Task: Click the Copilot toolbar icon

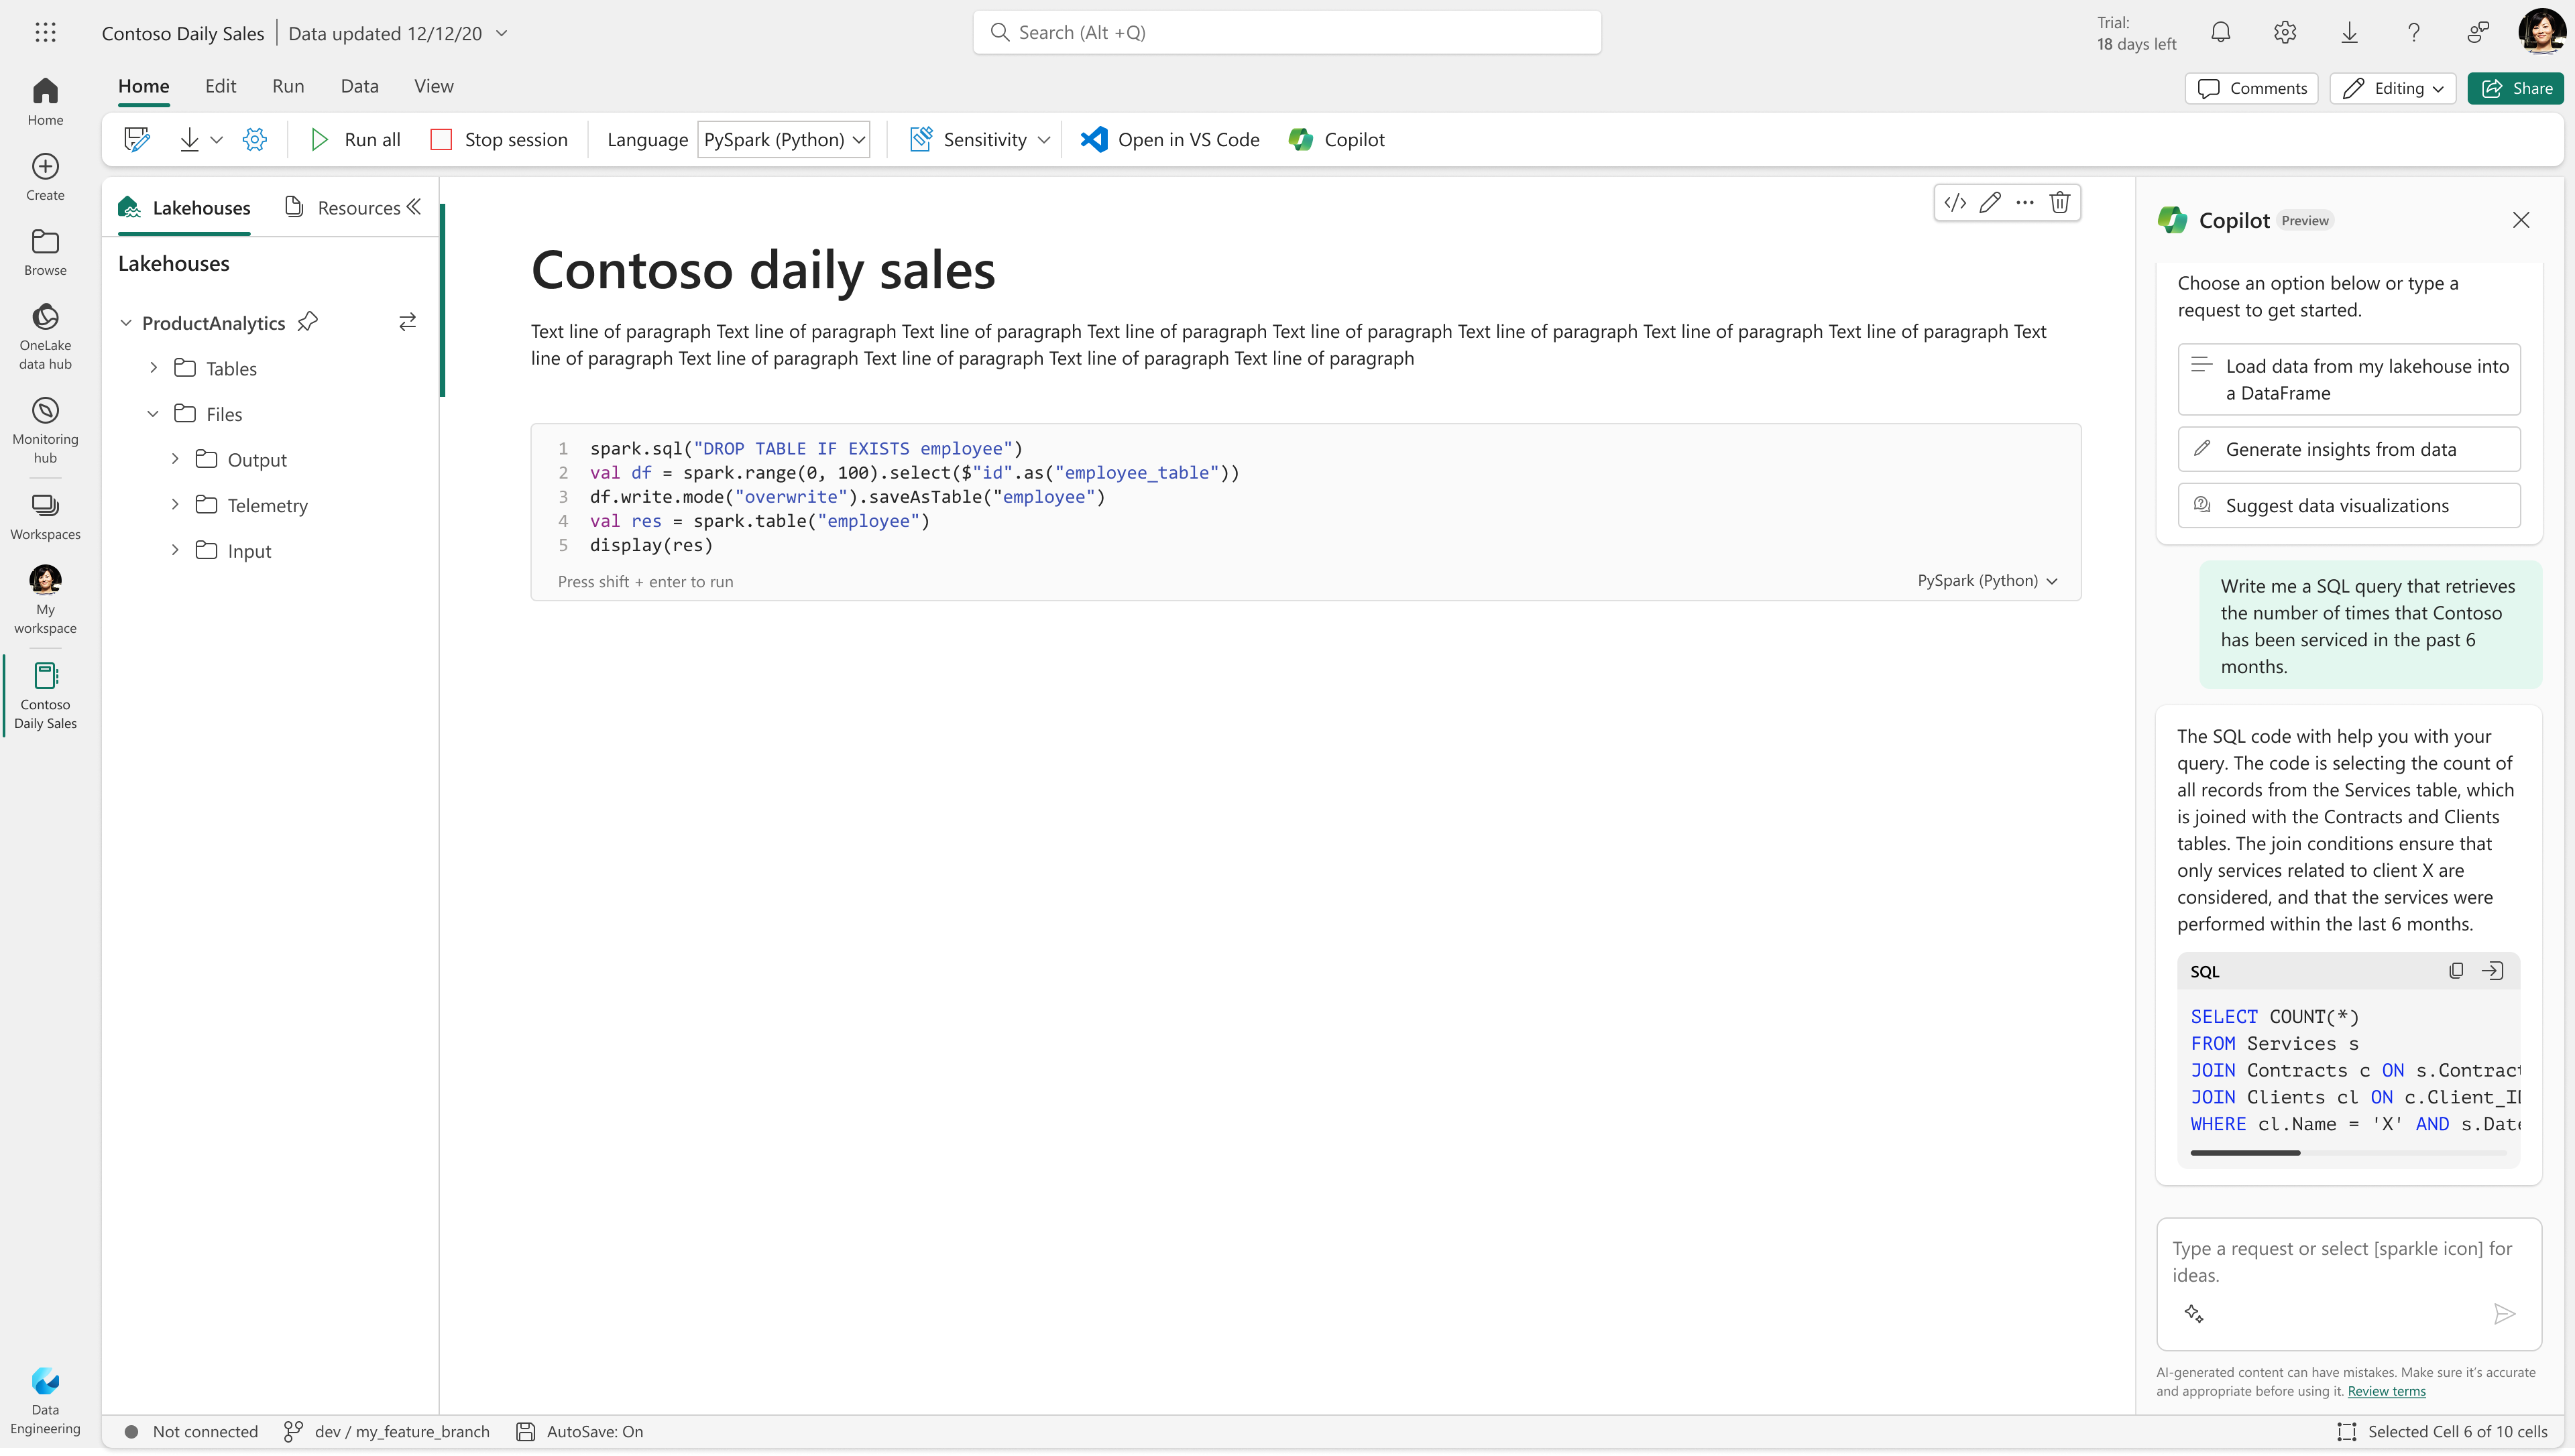Action: coord(1337,140)
